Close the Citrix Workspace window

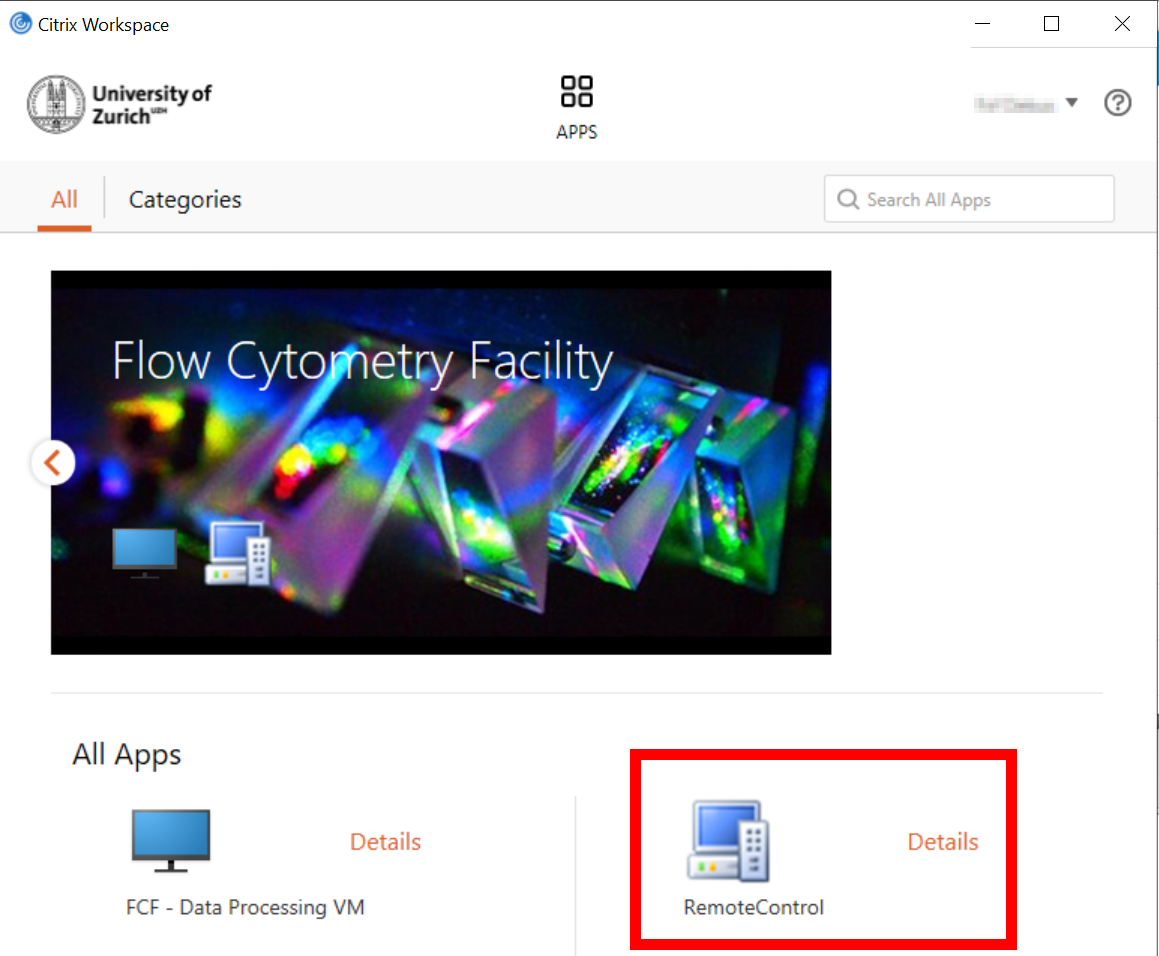tap(1122, 24)
